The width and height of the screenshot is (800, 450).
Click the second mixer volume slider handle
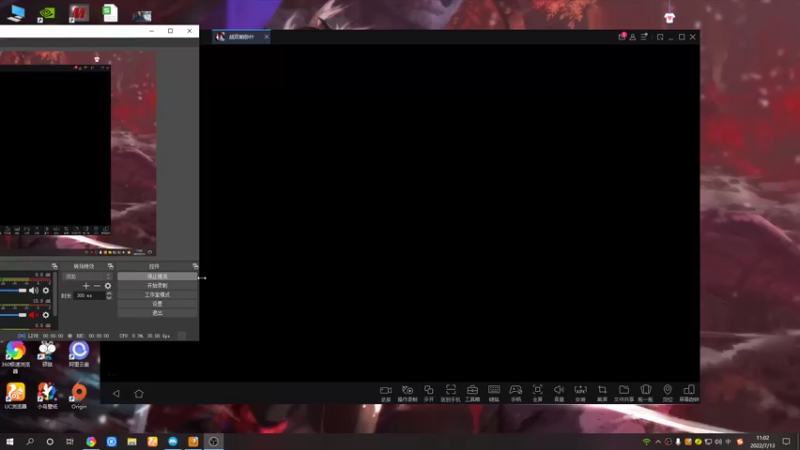[x=22, y=315]
